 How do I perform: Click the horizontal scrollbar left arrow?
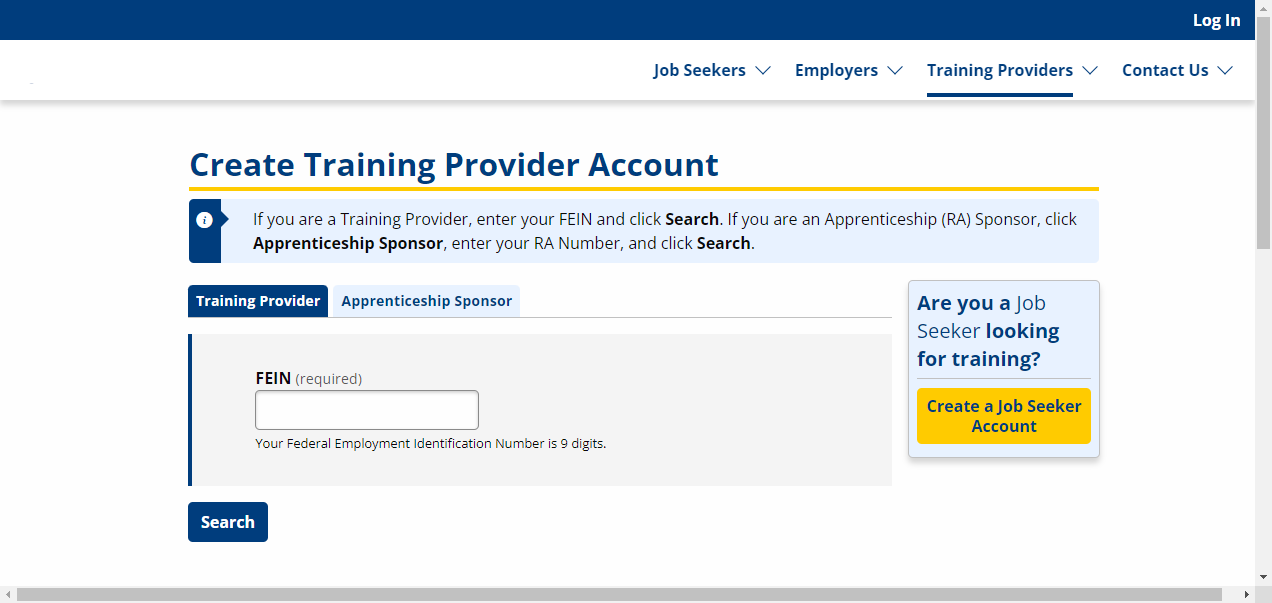click(x=8, y=594)
